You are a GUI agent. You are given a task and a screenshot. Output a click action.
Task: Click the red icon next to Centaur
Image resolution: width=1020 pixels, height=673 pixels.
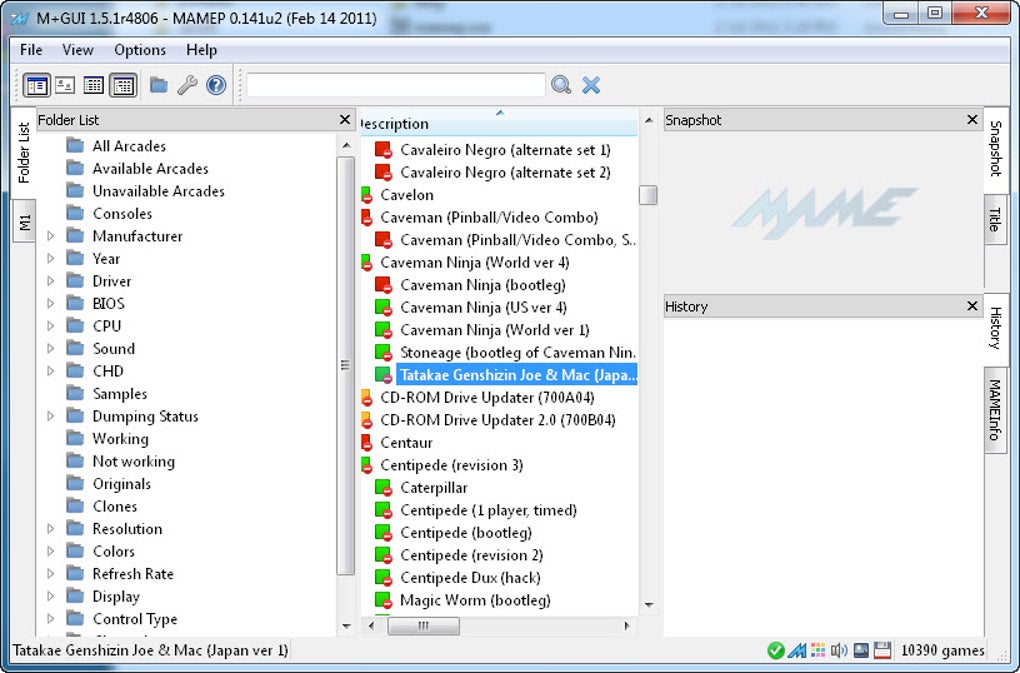366,443
